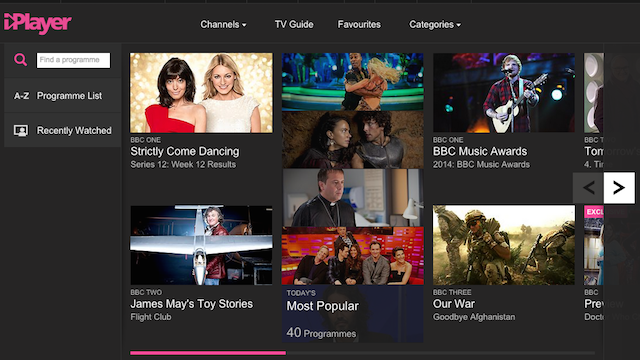The width and height of the screenshot is (640, 360).
Task: Click Goodbye Afghanistan episode subtitle
Action: coord(474,317)
